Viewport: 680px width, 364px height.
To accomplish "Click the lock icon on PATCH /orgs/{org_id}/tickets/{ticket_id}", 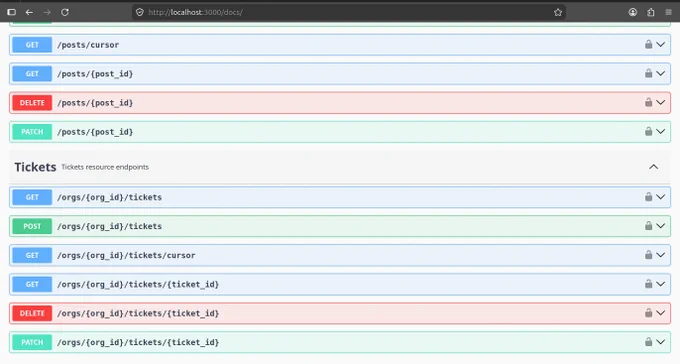I will [x=648, y=342].
